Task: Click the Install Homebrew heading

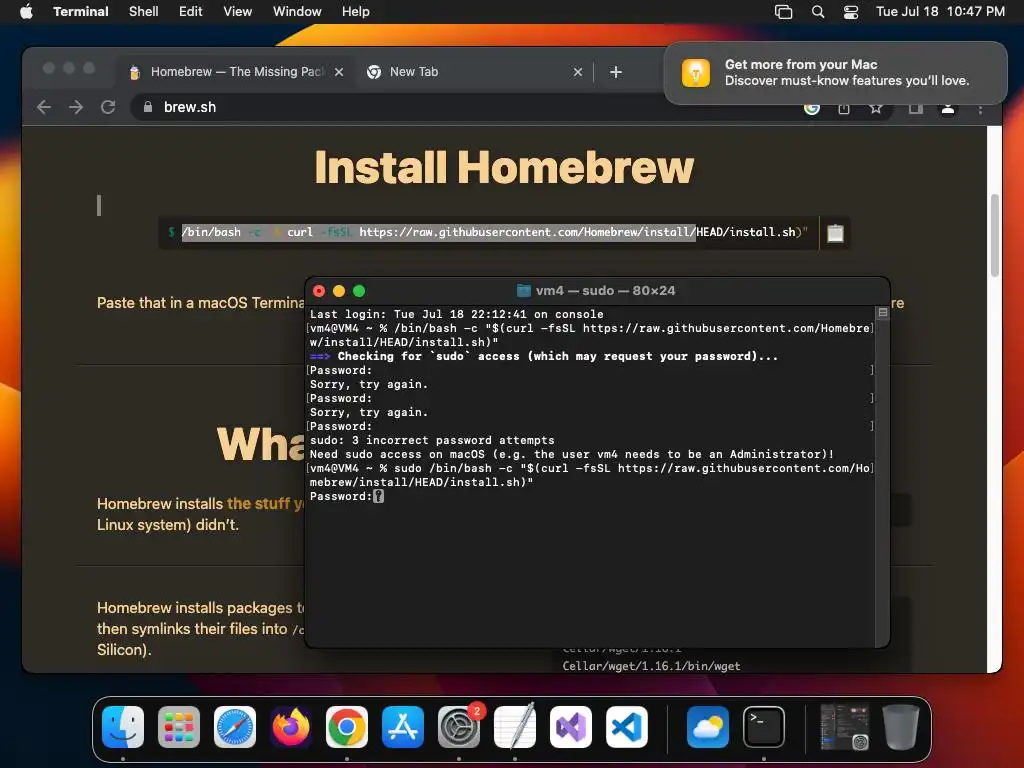Action: (x=504, y=167)
